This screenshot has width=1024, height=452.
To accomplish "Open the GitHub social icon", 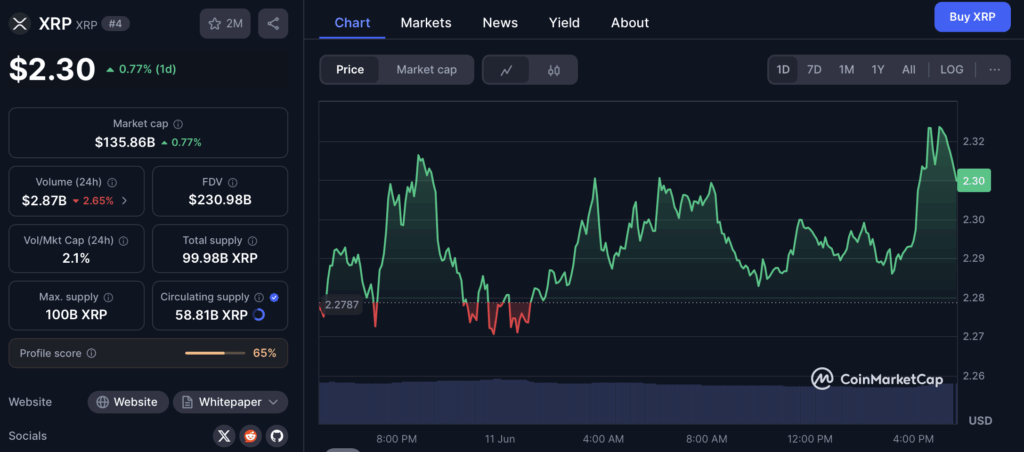I will pyautogui.click(x=277, y=436).
